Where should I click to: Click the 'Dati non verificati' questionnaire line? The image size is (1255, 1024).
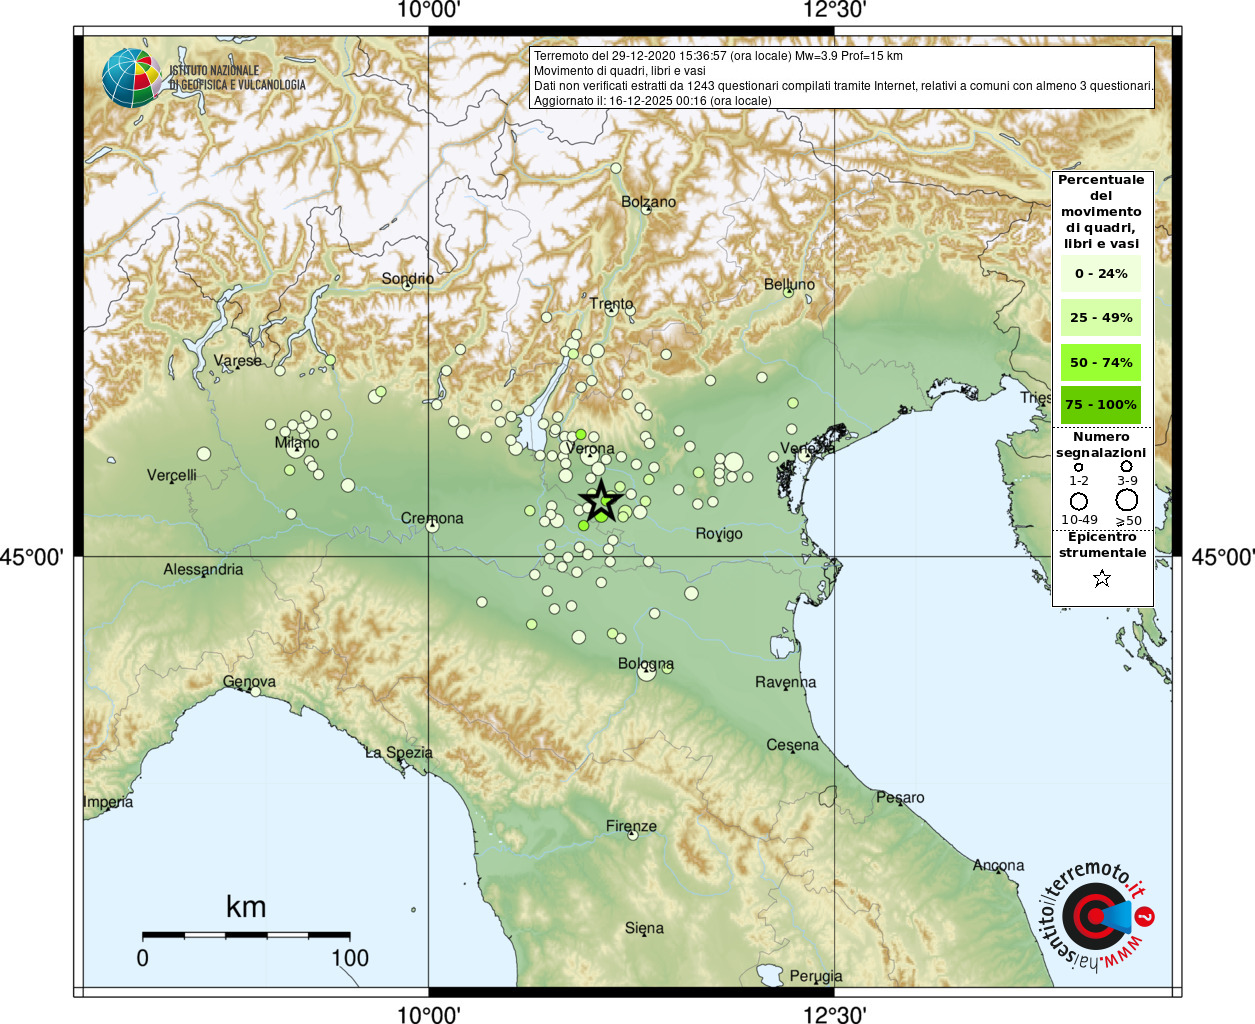(x=843, y=86)
